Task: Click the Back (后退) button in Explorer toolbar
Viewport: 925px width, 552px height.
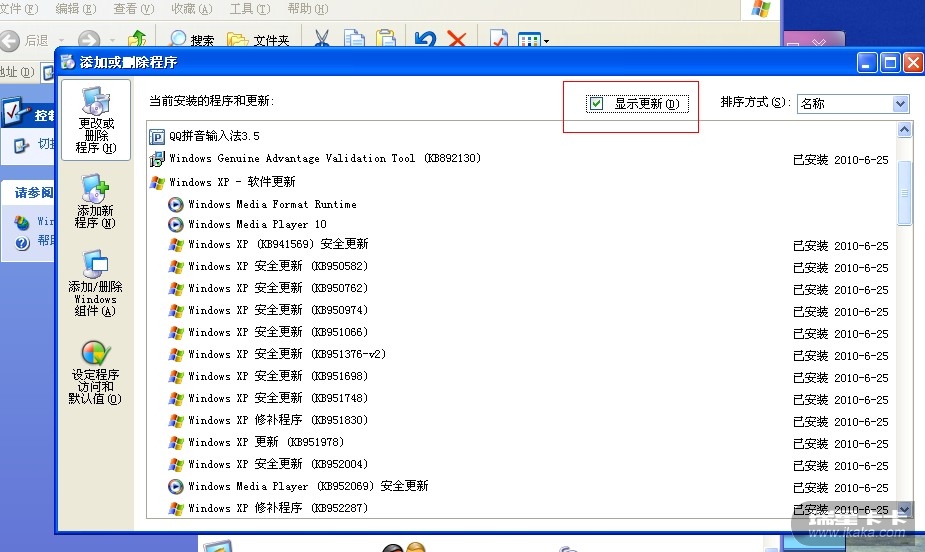Action: [26, 40]
